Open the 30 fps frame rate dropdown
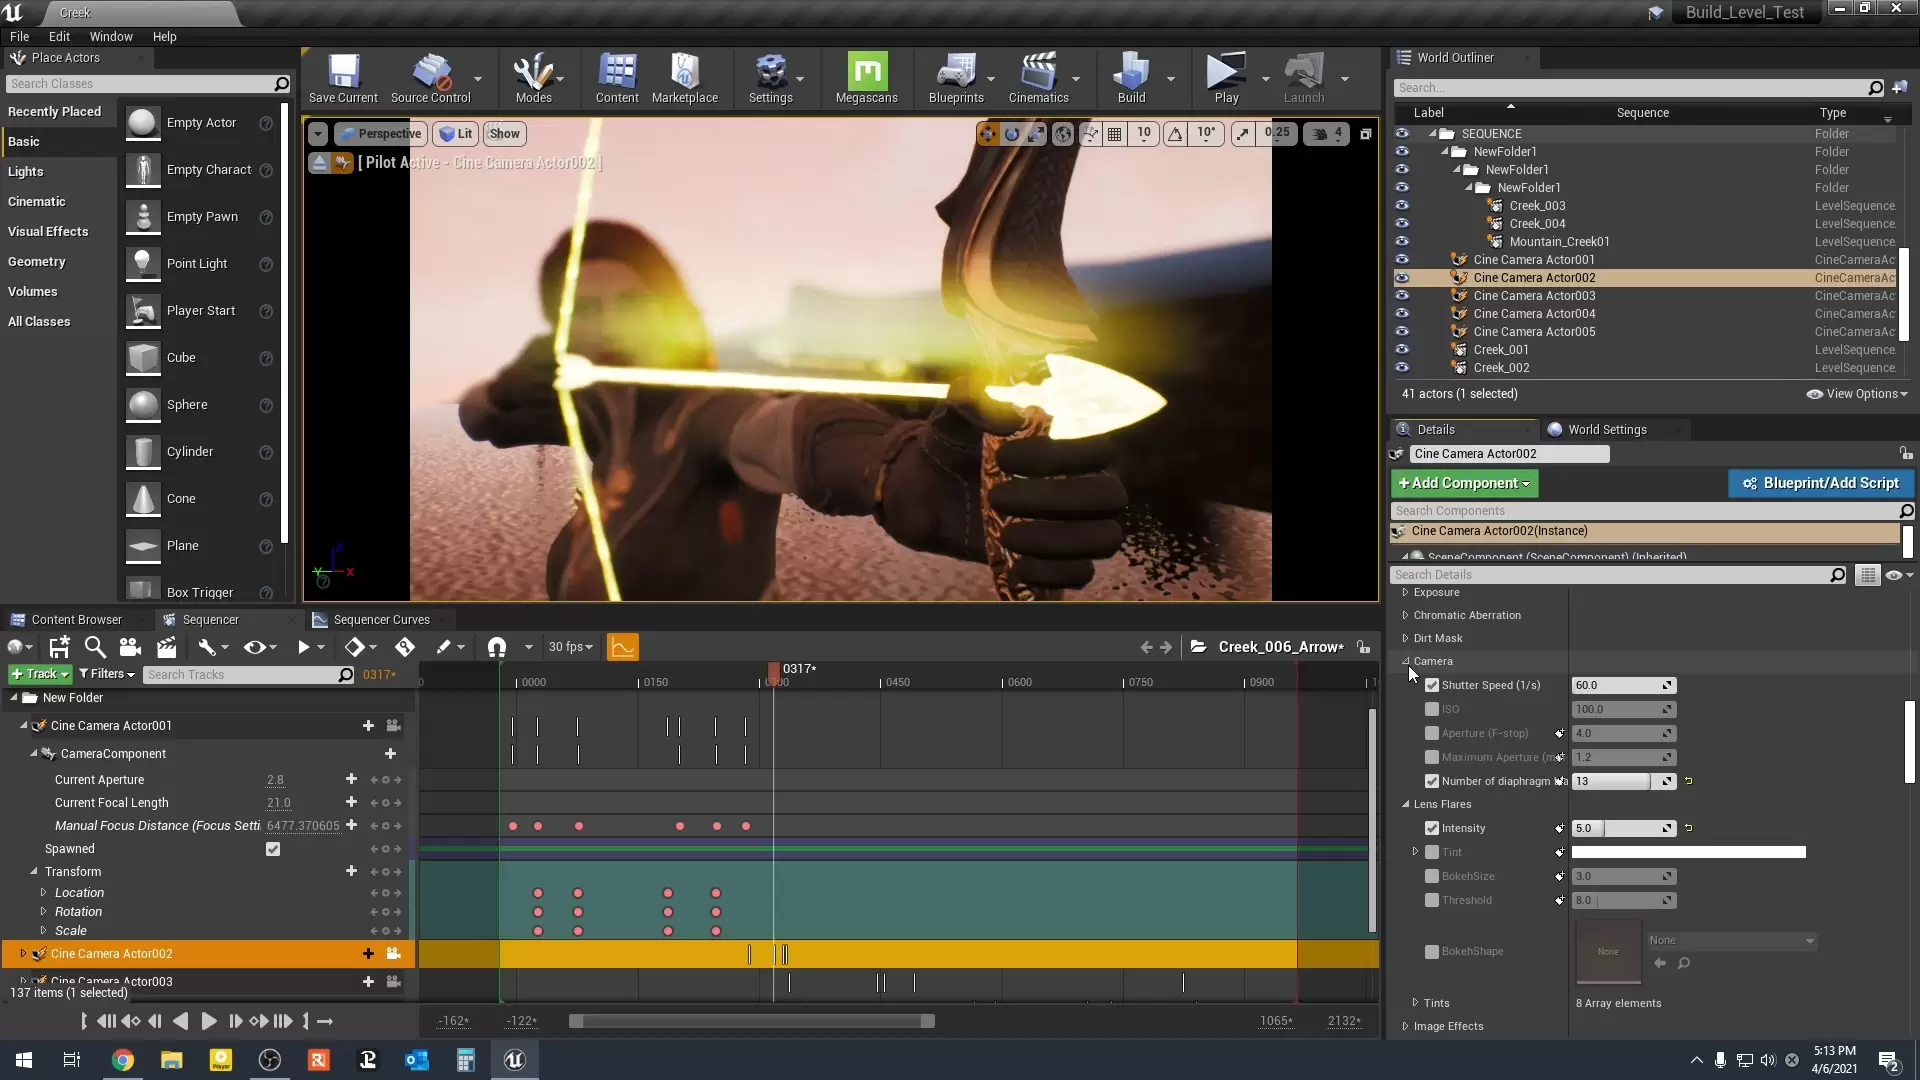 click(570, 647)
